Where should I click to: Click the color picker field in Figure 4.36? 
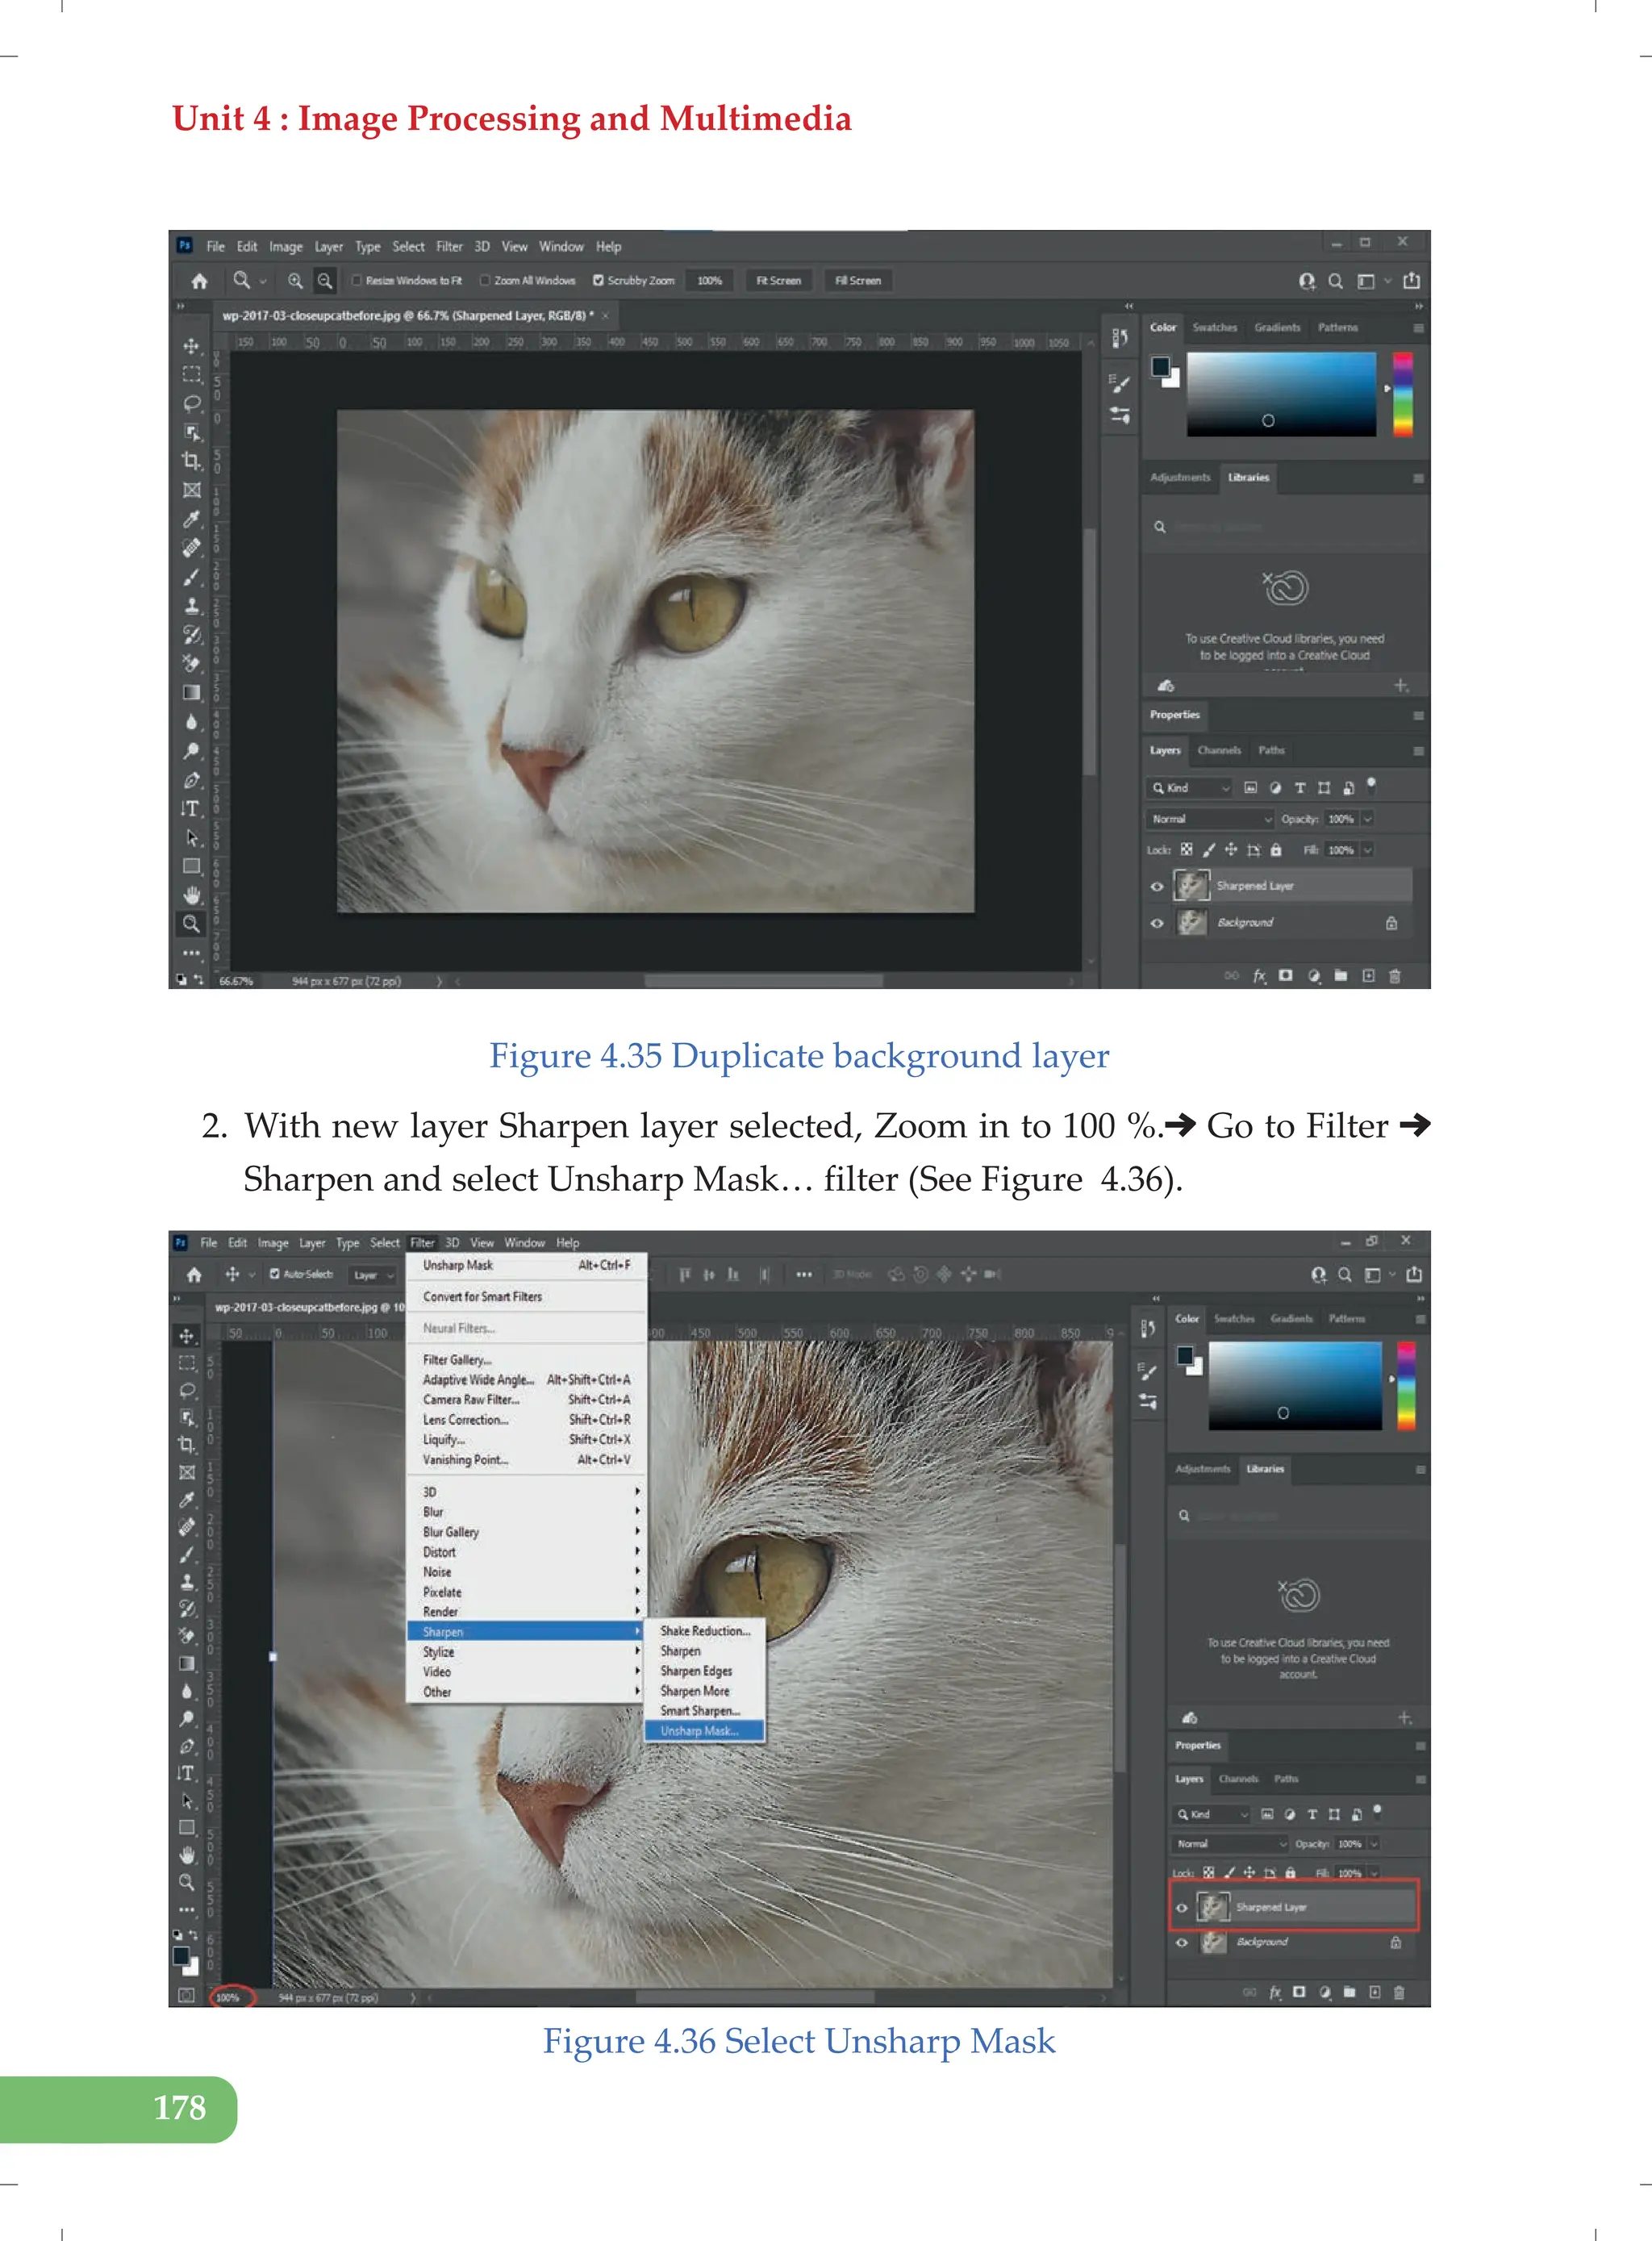[x=1295, y=1386]
